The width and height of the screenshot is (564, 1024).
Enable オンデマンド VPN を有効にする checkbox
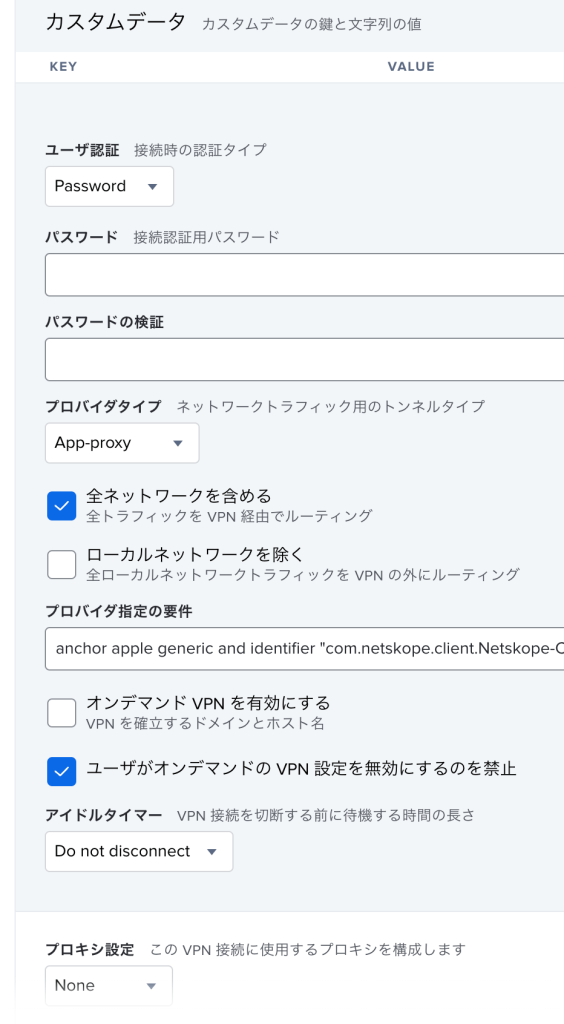[61, 712]
